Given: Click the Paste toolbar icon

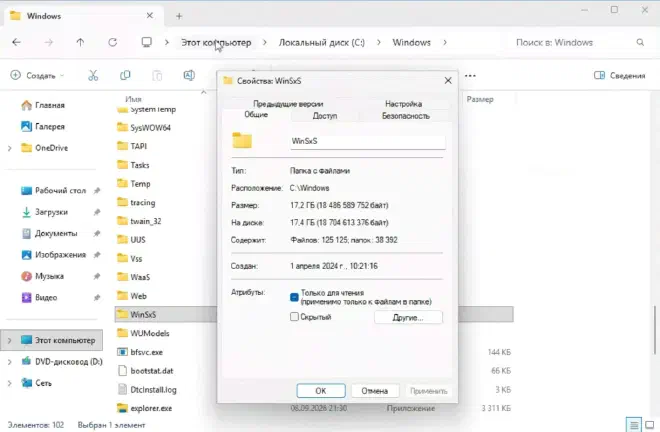Looking at the screenshot, I should tap(157, 75).
